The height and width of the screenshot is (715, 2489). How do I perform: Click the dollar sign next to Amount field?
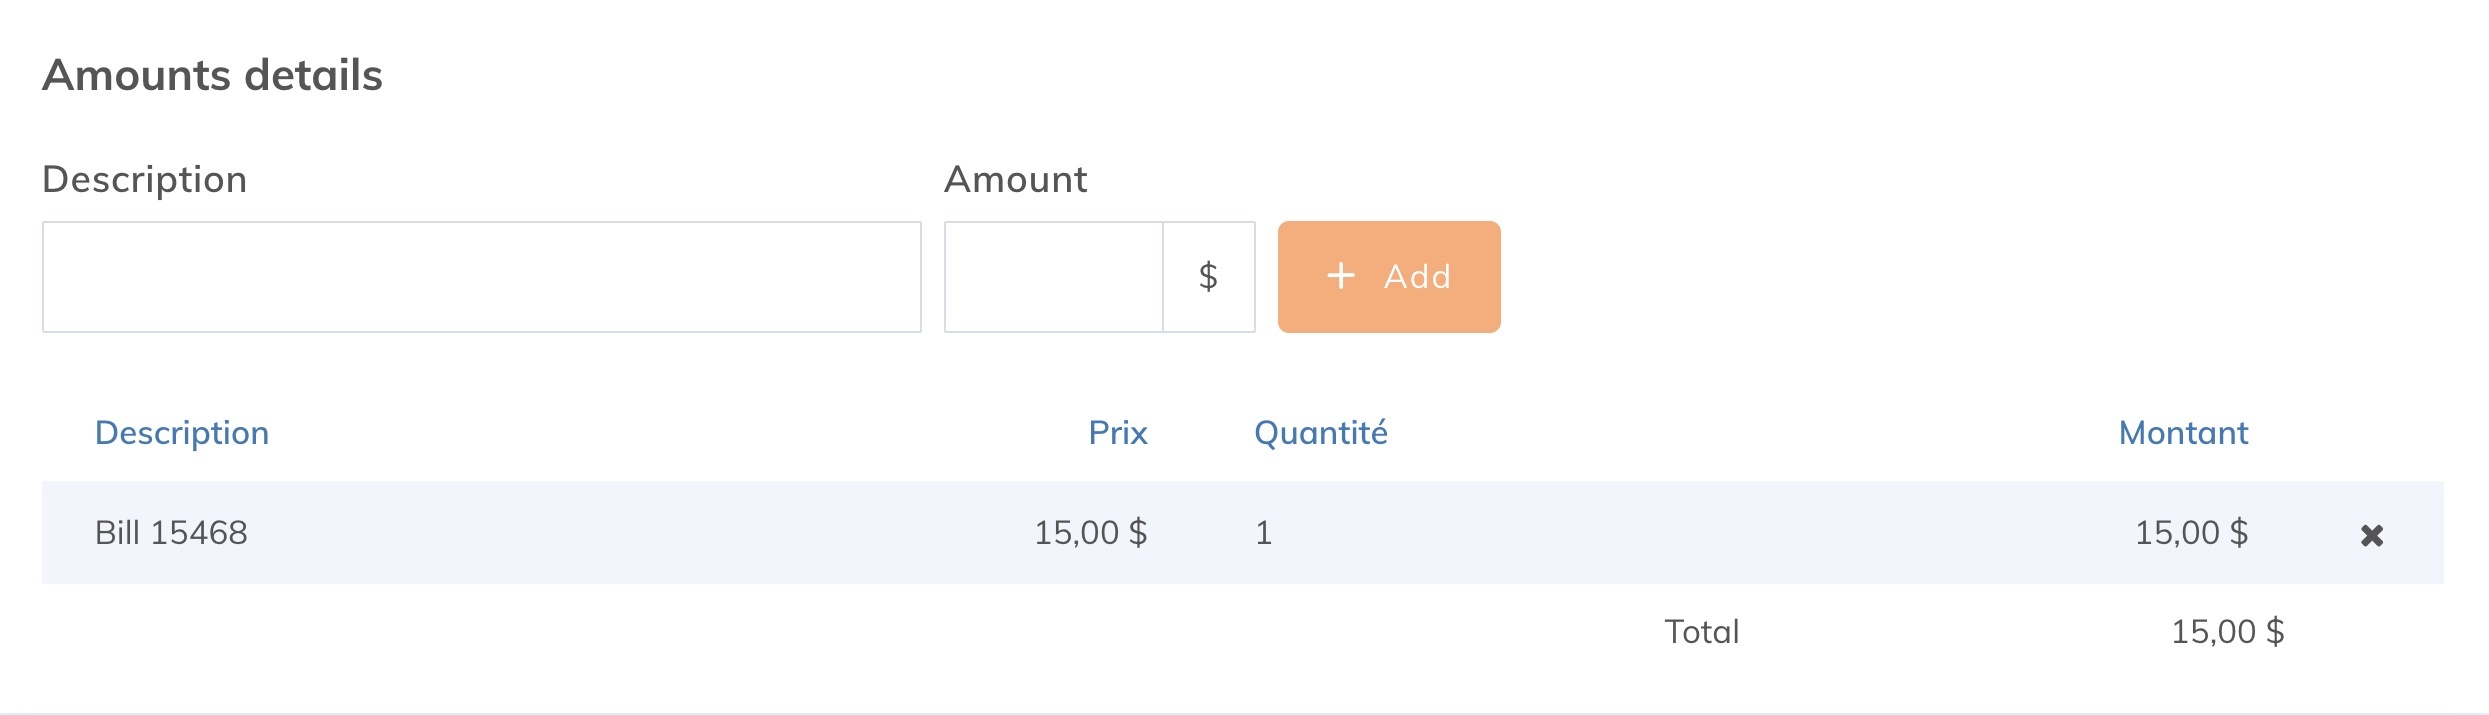tap(1209, 277)
